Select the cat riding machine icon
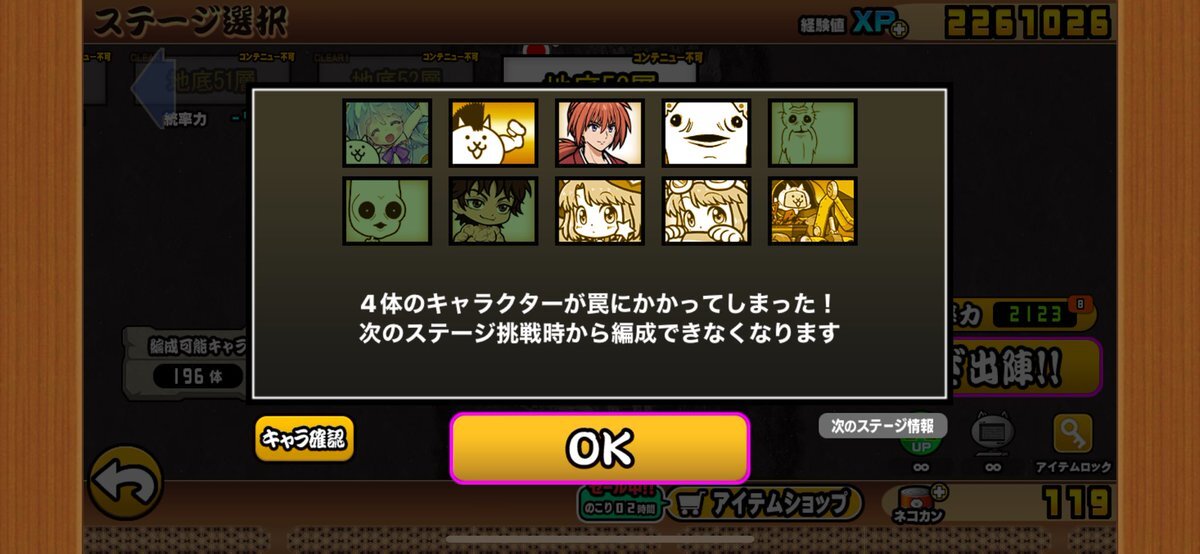1200x554 pixels. 812,211
